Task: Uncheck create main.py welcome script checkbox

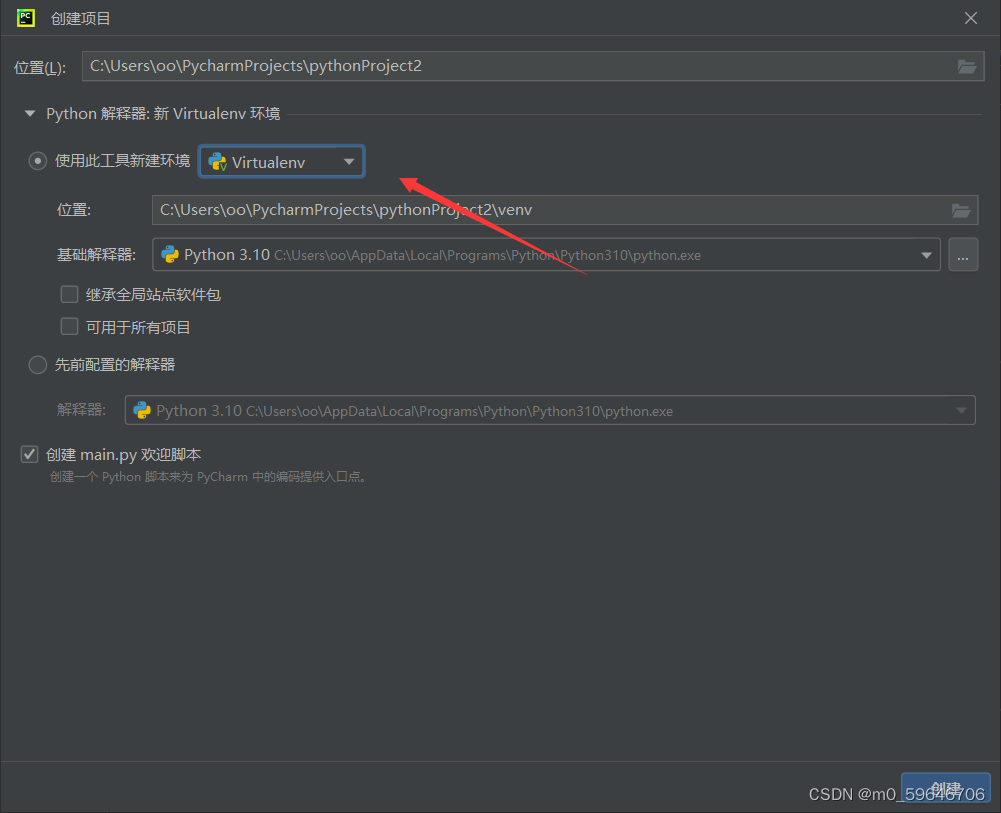Action: point(29,454)
